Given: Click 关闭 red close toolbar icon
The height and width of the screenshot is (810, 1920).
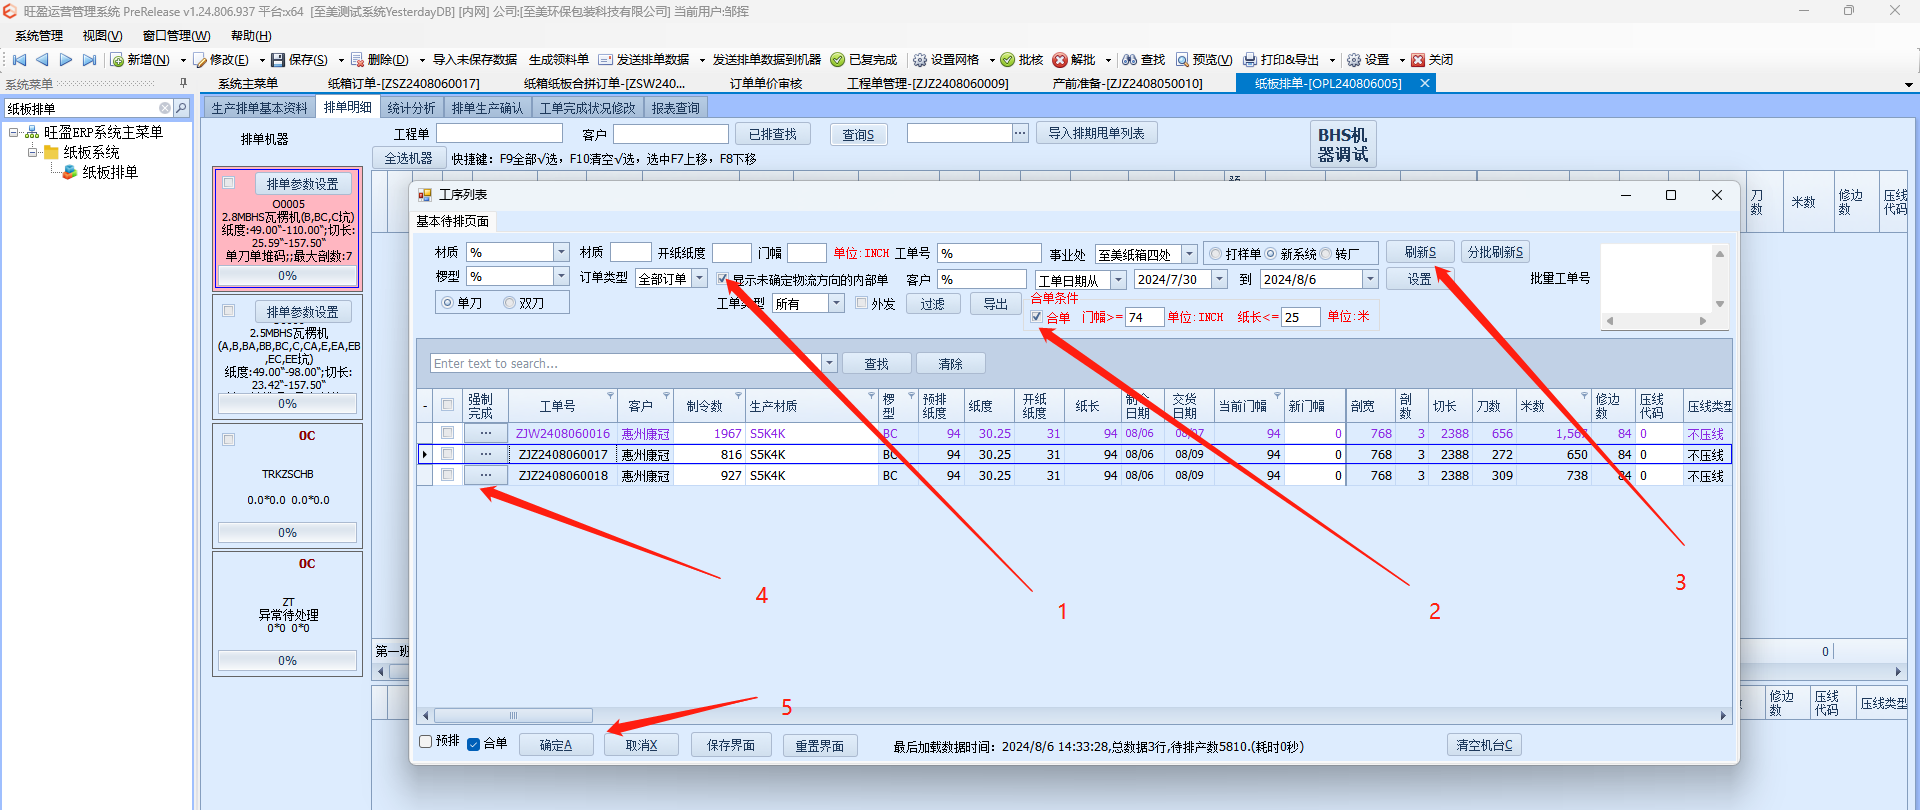Looking at the screenshot, I should point(1418,60).
